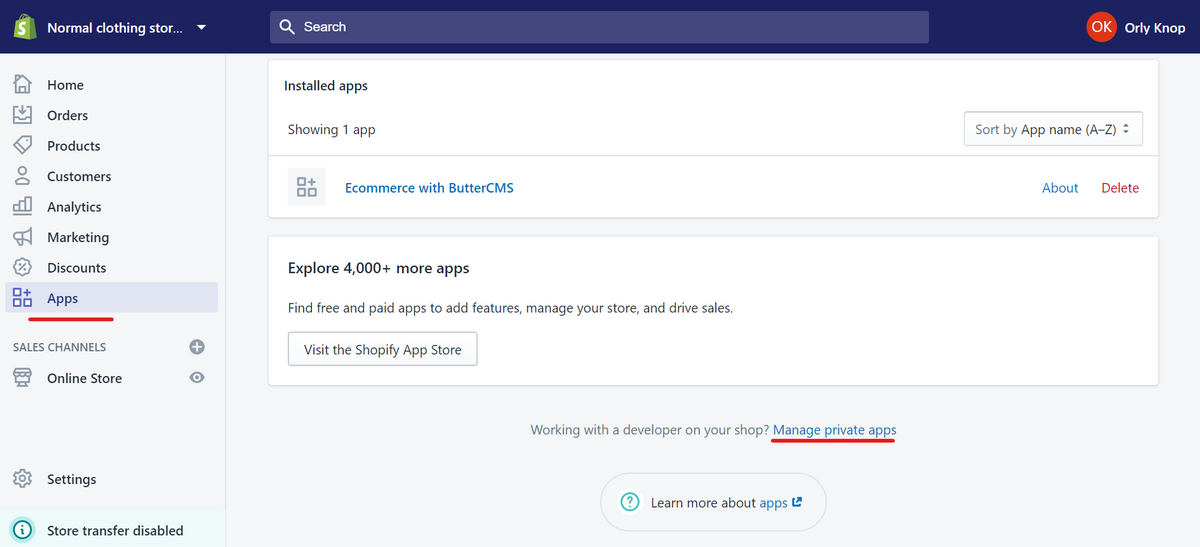Click About for ButterCMS app
Image resolution: width=1200 pixels, height=547 pixels.
tap(1060, 188)
